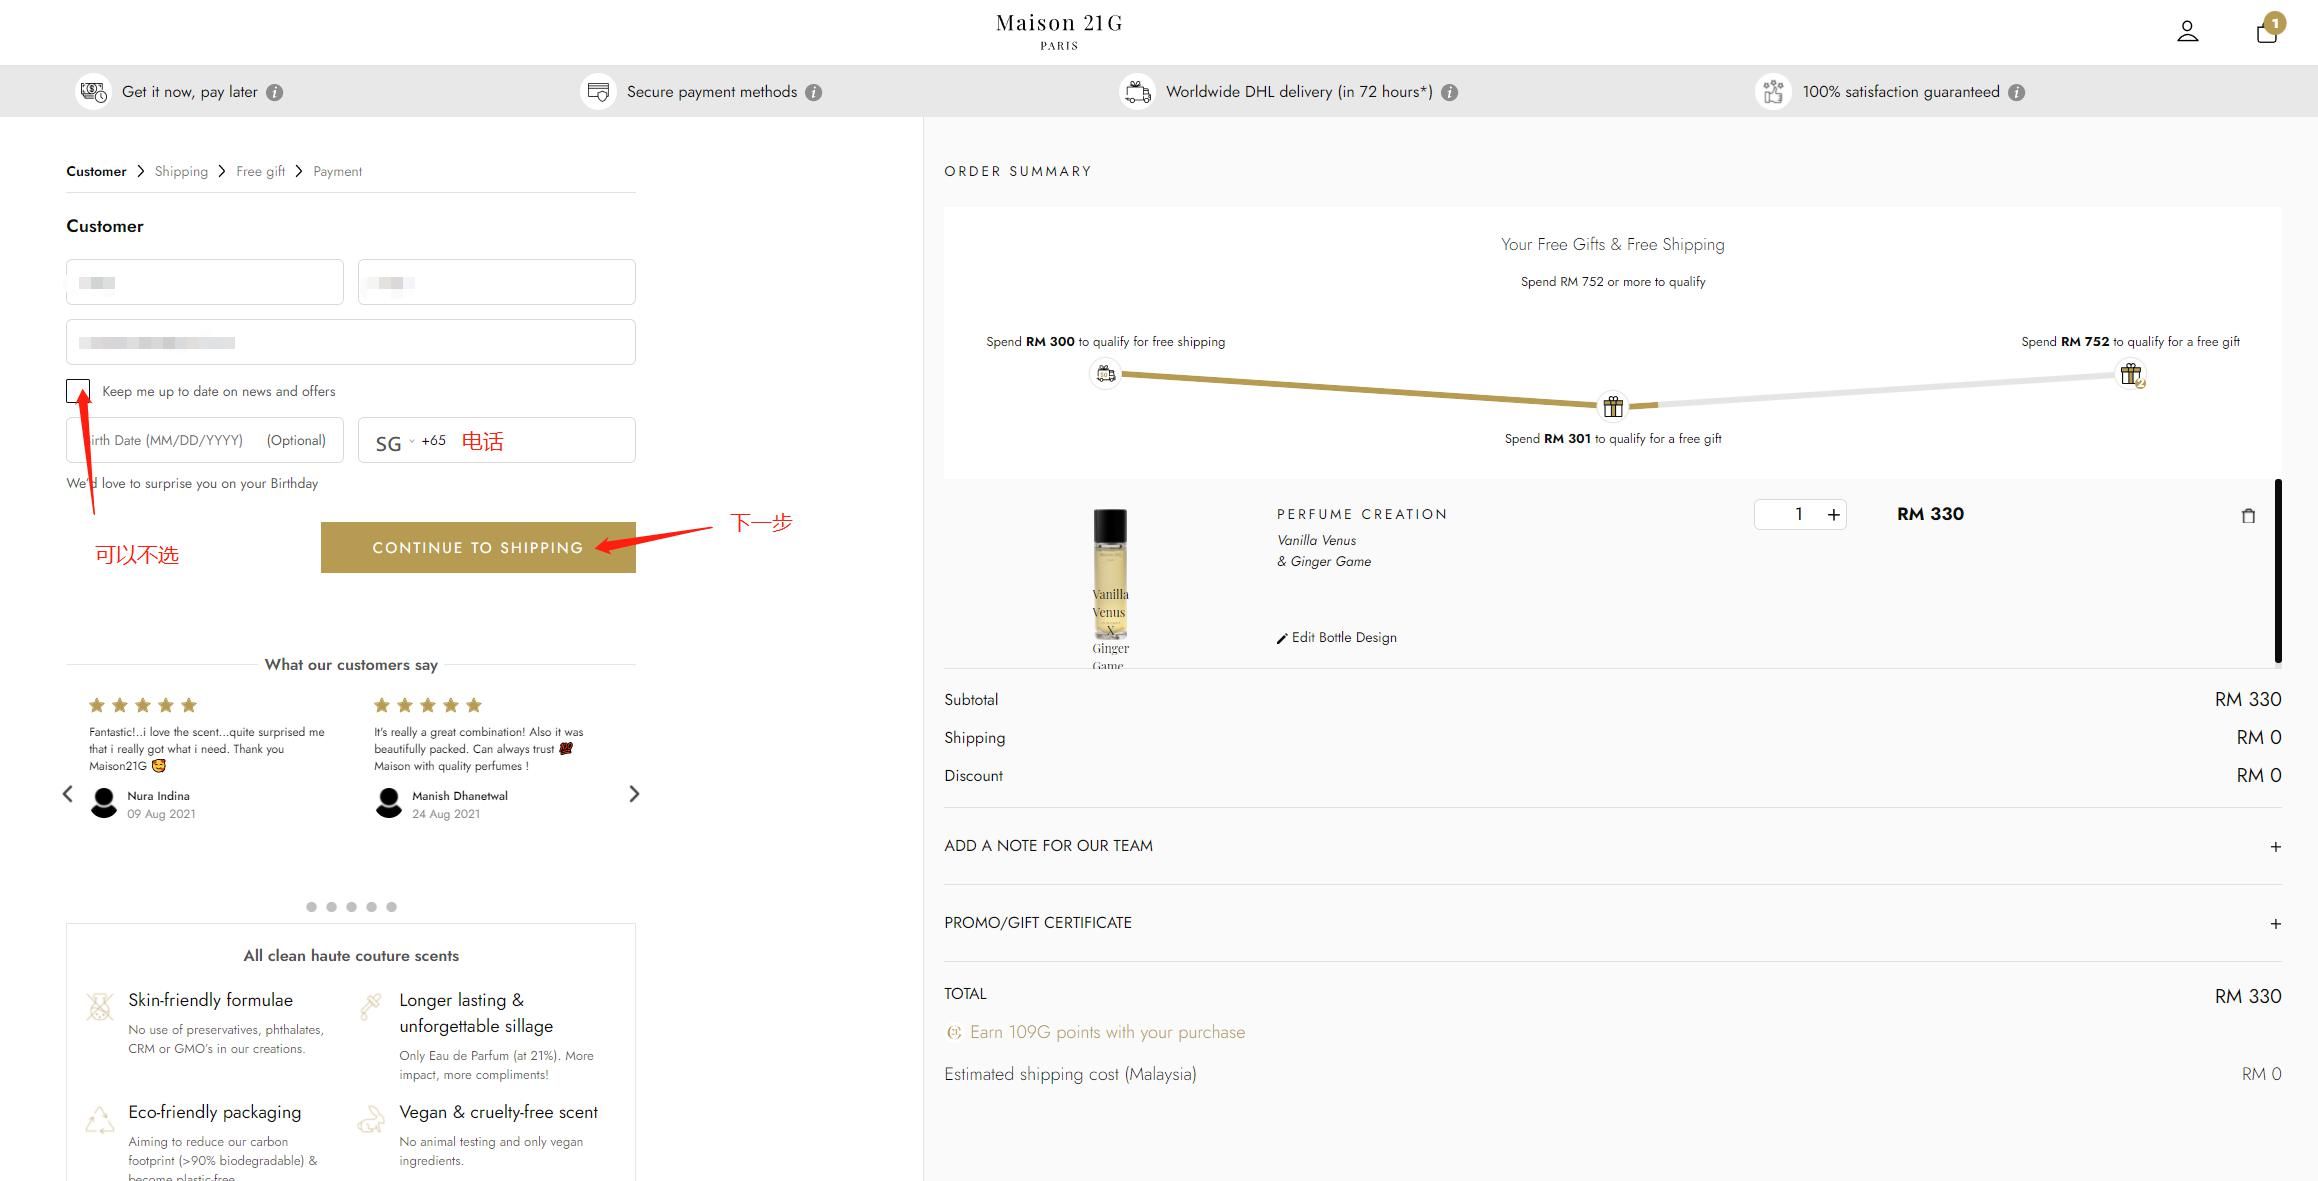Select the Customer breadcrumb step
The image size is (2318, 1181).
[96, 171]
